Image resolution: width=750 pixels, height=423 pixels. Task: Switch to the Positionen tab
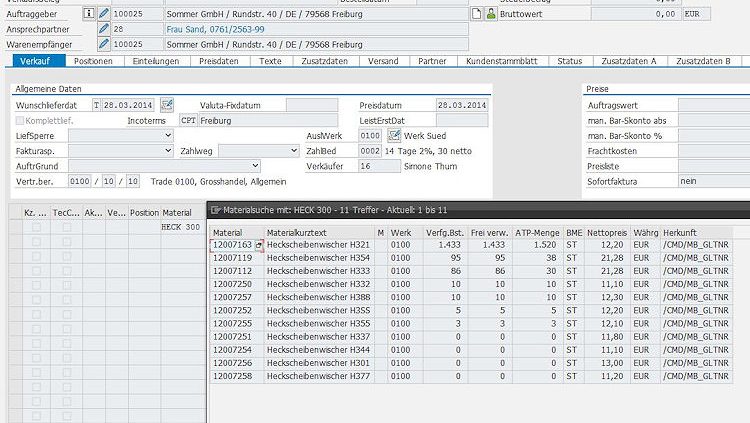pos(93,61)
